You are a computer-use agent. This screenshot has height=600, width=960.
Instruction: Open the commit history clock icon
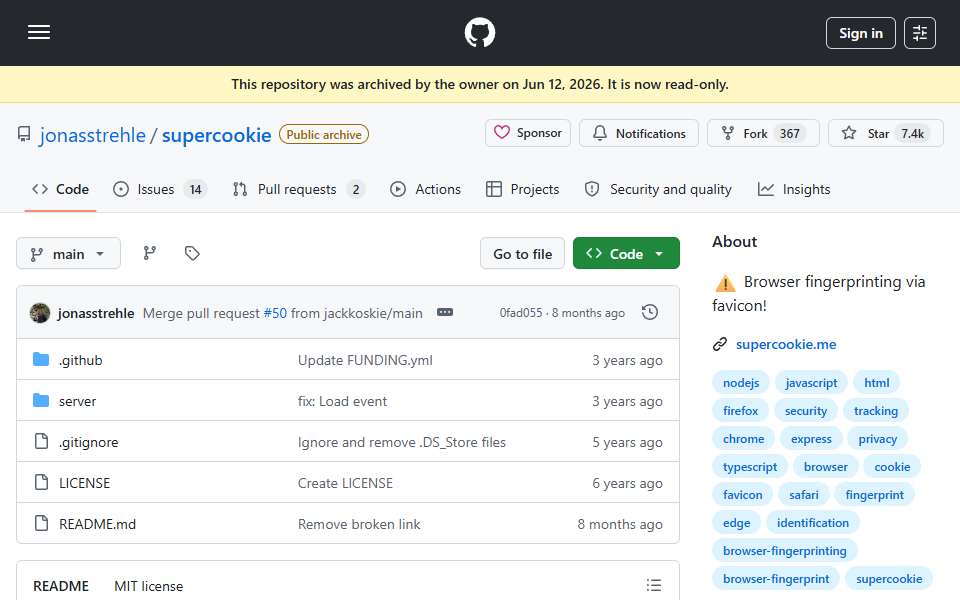[x=650, y=312]
